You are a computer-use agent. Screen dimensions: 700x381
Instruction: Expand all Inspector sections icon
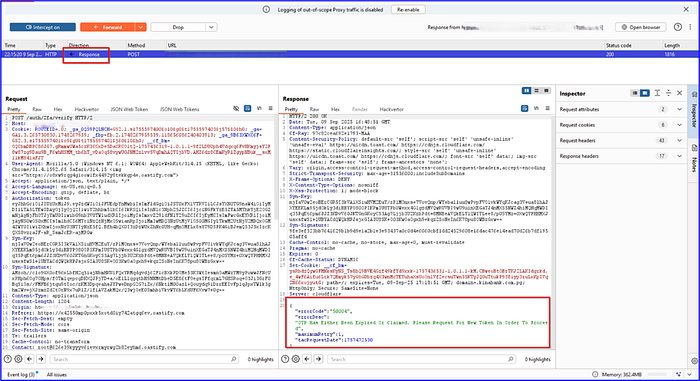(x=657, y=93)
